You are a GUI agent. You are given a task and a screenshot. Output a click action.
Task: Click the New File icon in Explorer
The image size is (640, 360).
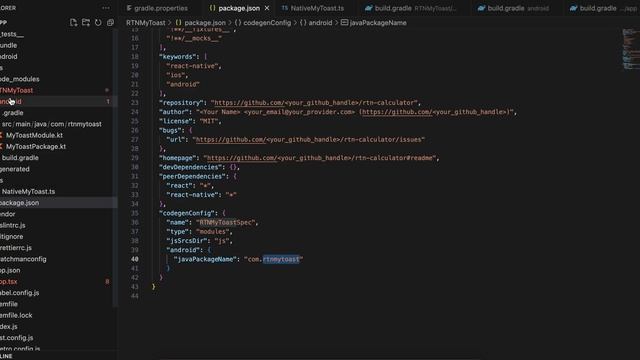pyautogui.click(x=73, y=22)
